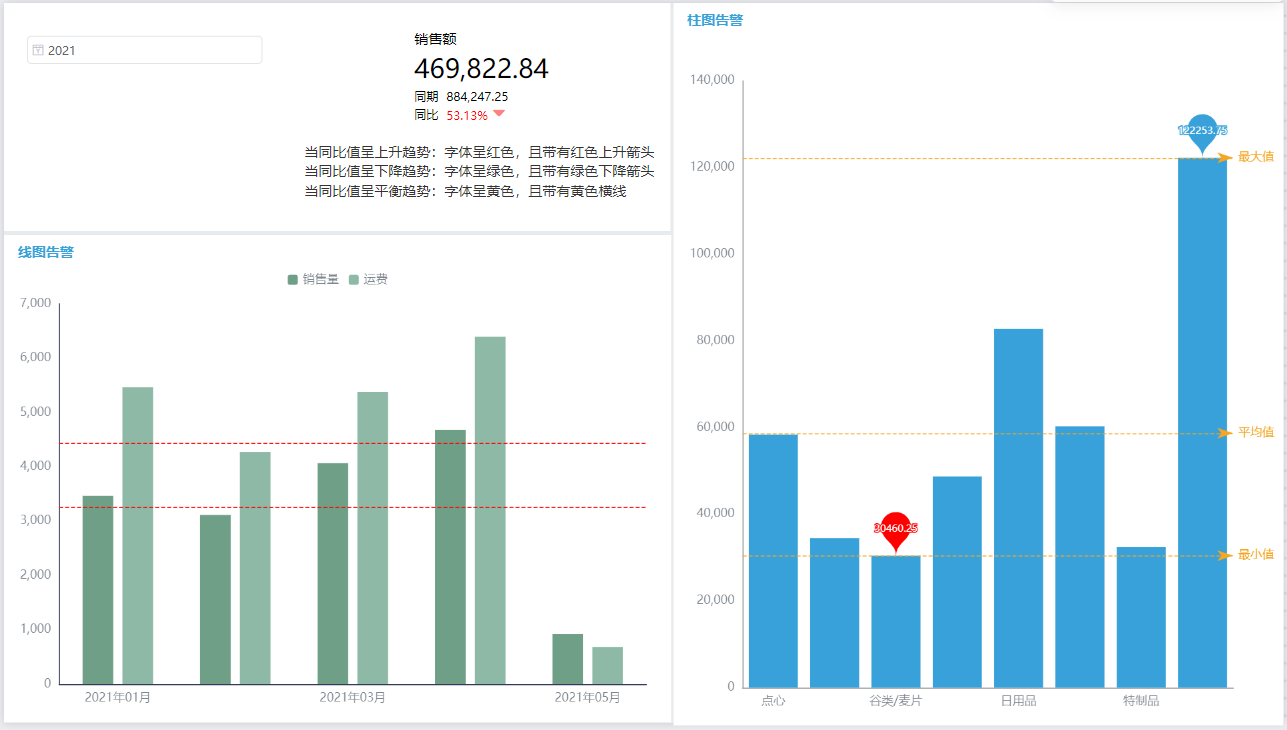Click the tallest light green 运费 bar
The width and height of the screenshot is (1287, 730).
coord(490,510)
